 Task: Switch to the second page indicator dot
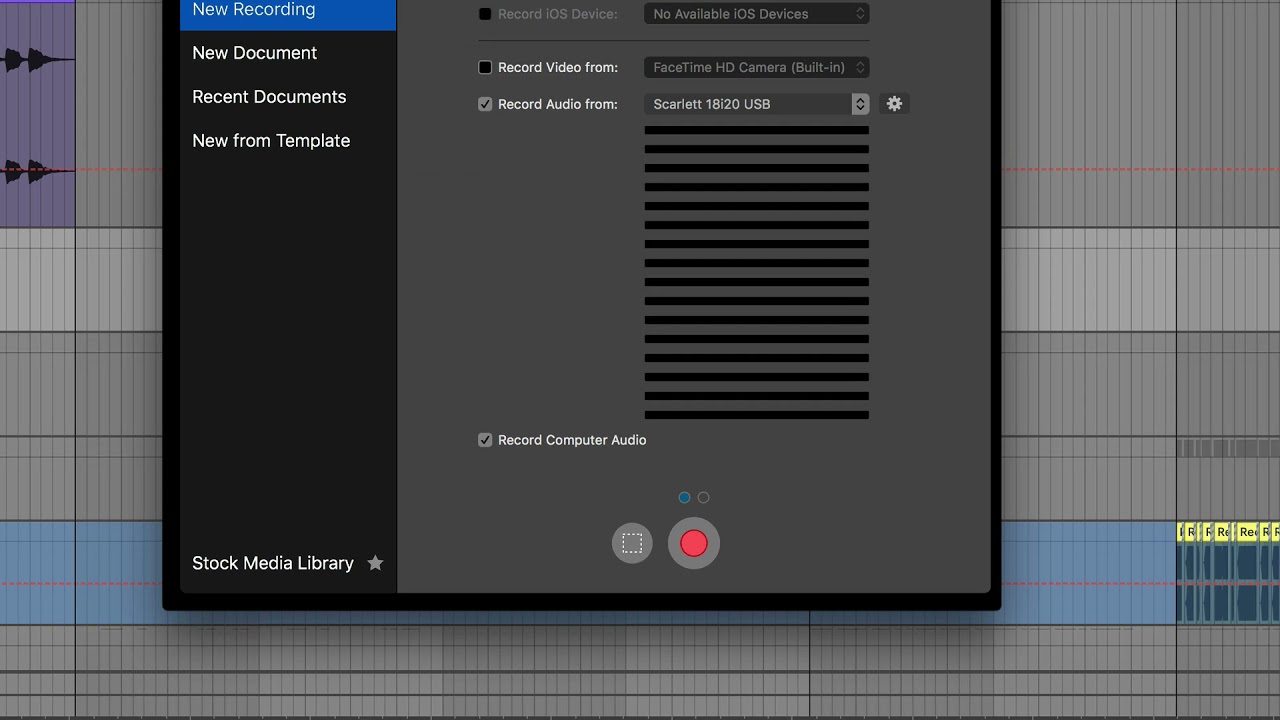tap(703, 497)
